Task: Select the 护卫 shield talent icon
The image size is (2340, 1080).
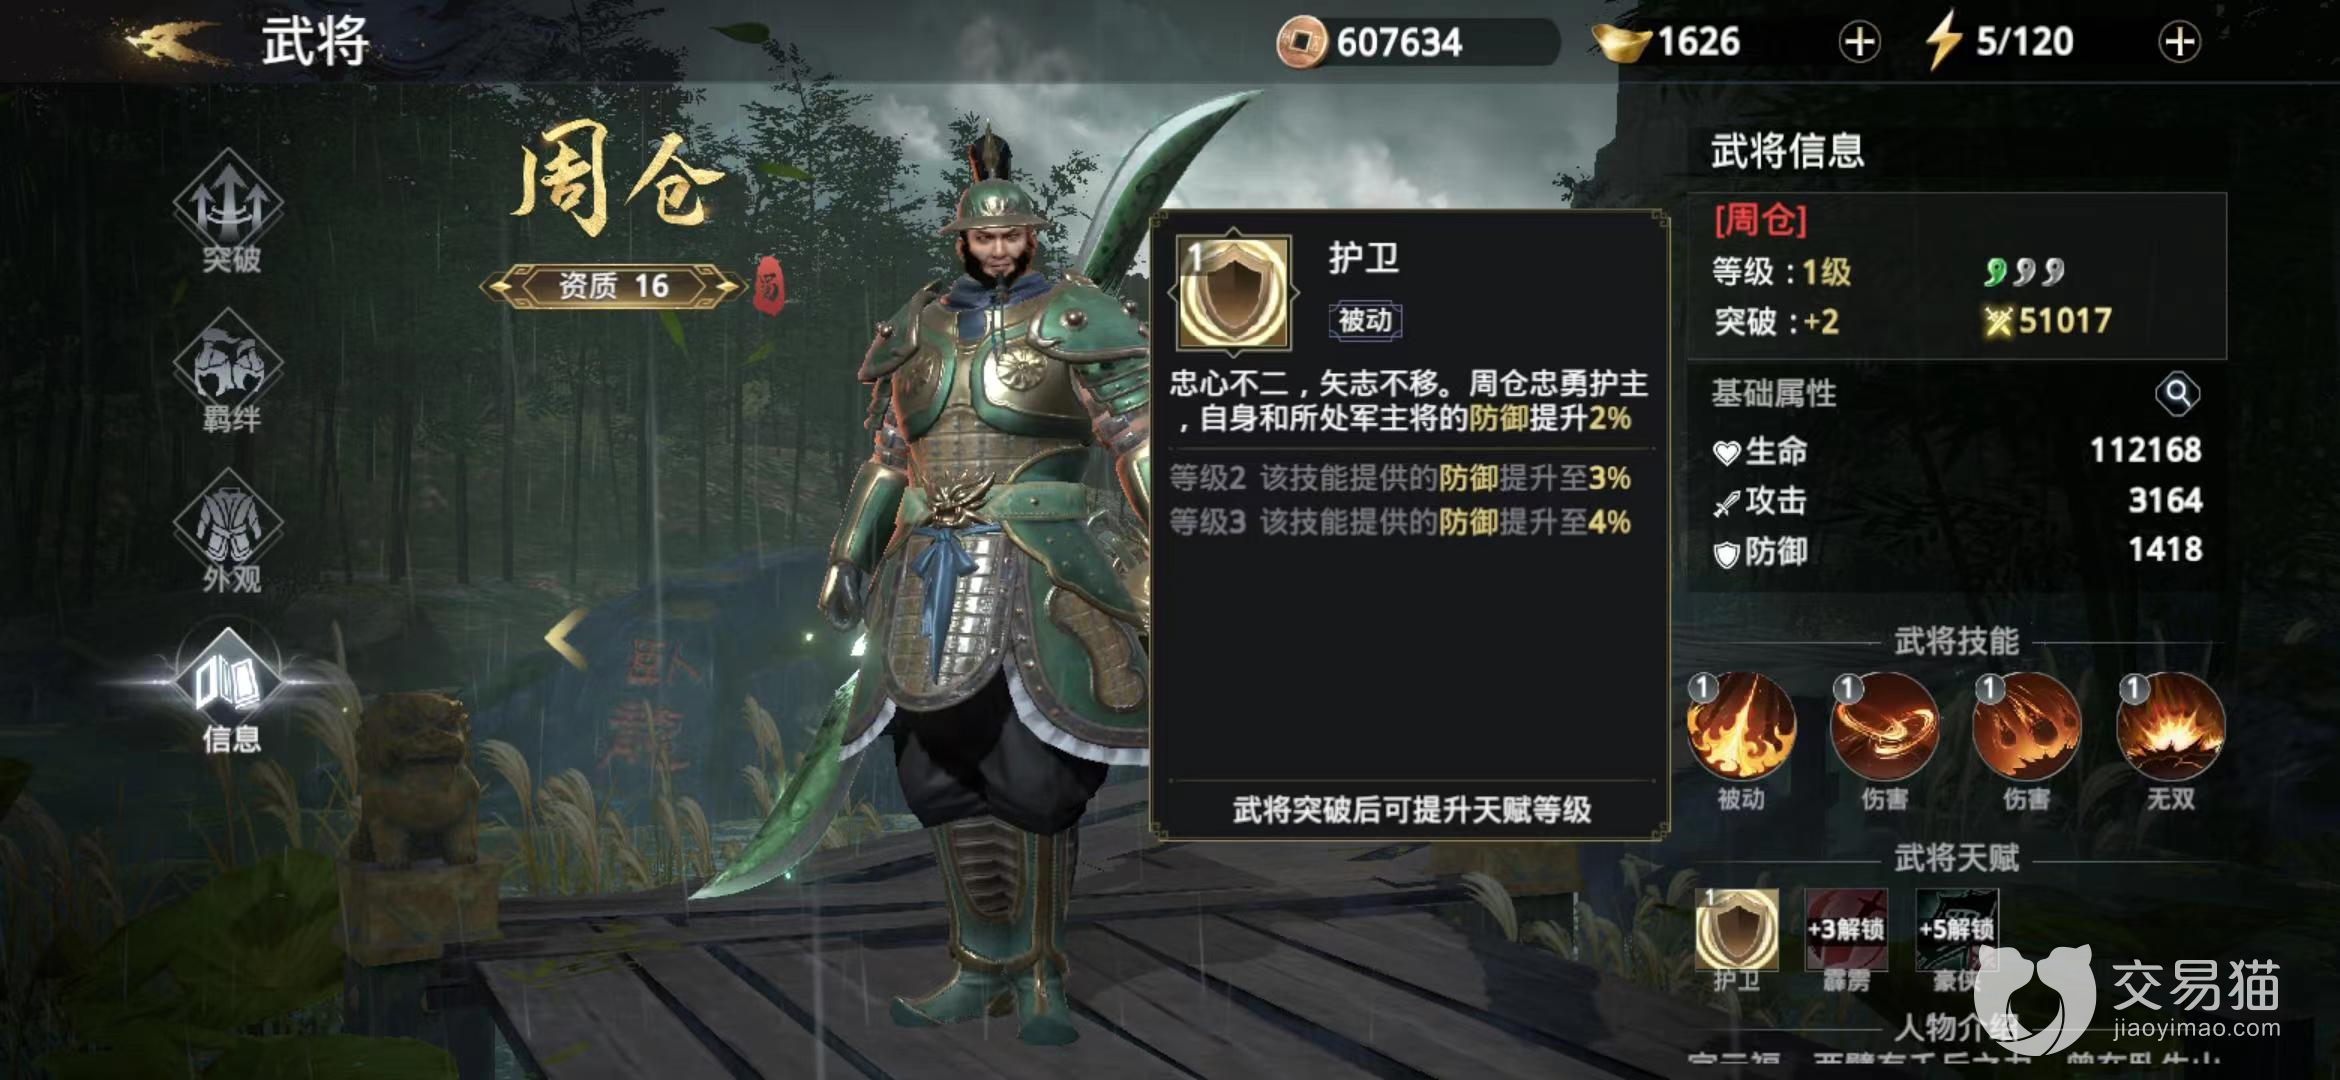Action: [x=1737, y=929]
